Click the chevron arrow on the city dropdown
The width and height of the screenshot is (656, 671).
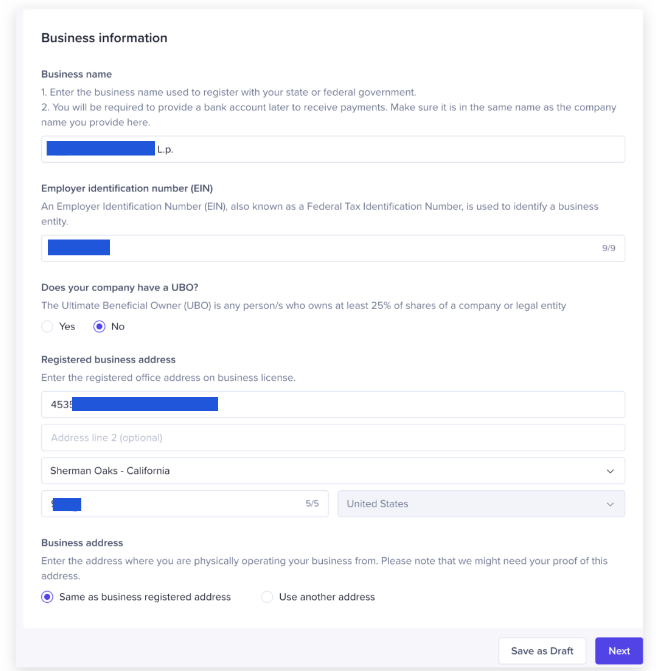point(610,471)
